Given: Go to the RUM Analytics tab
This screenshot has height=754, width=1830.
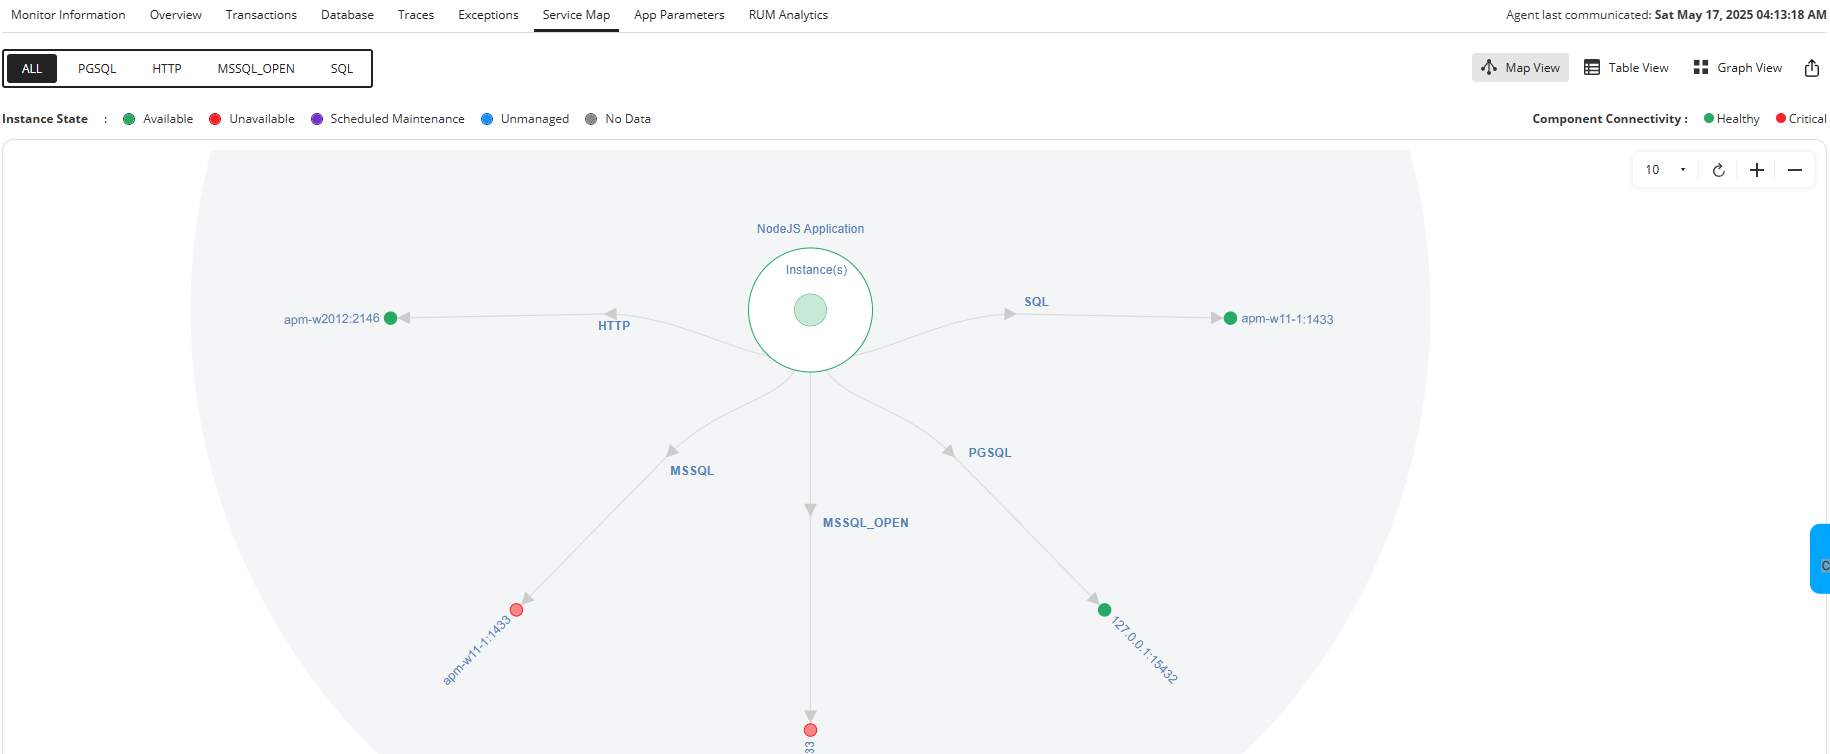Looking at the screenshot, I should pos(788,15).
